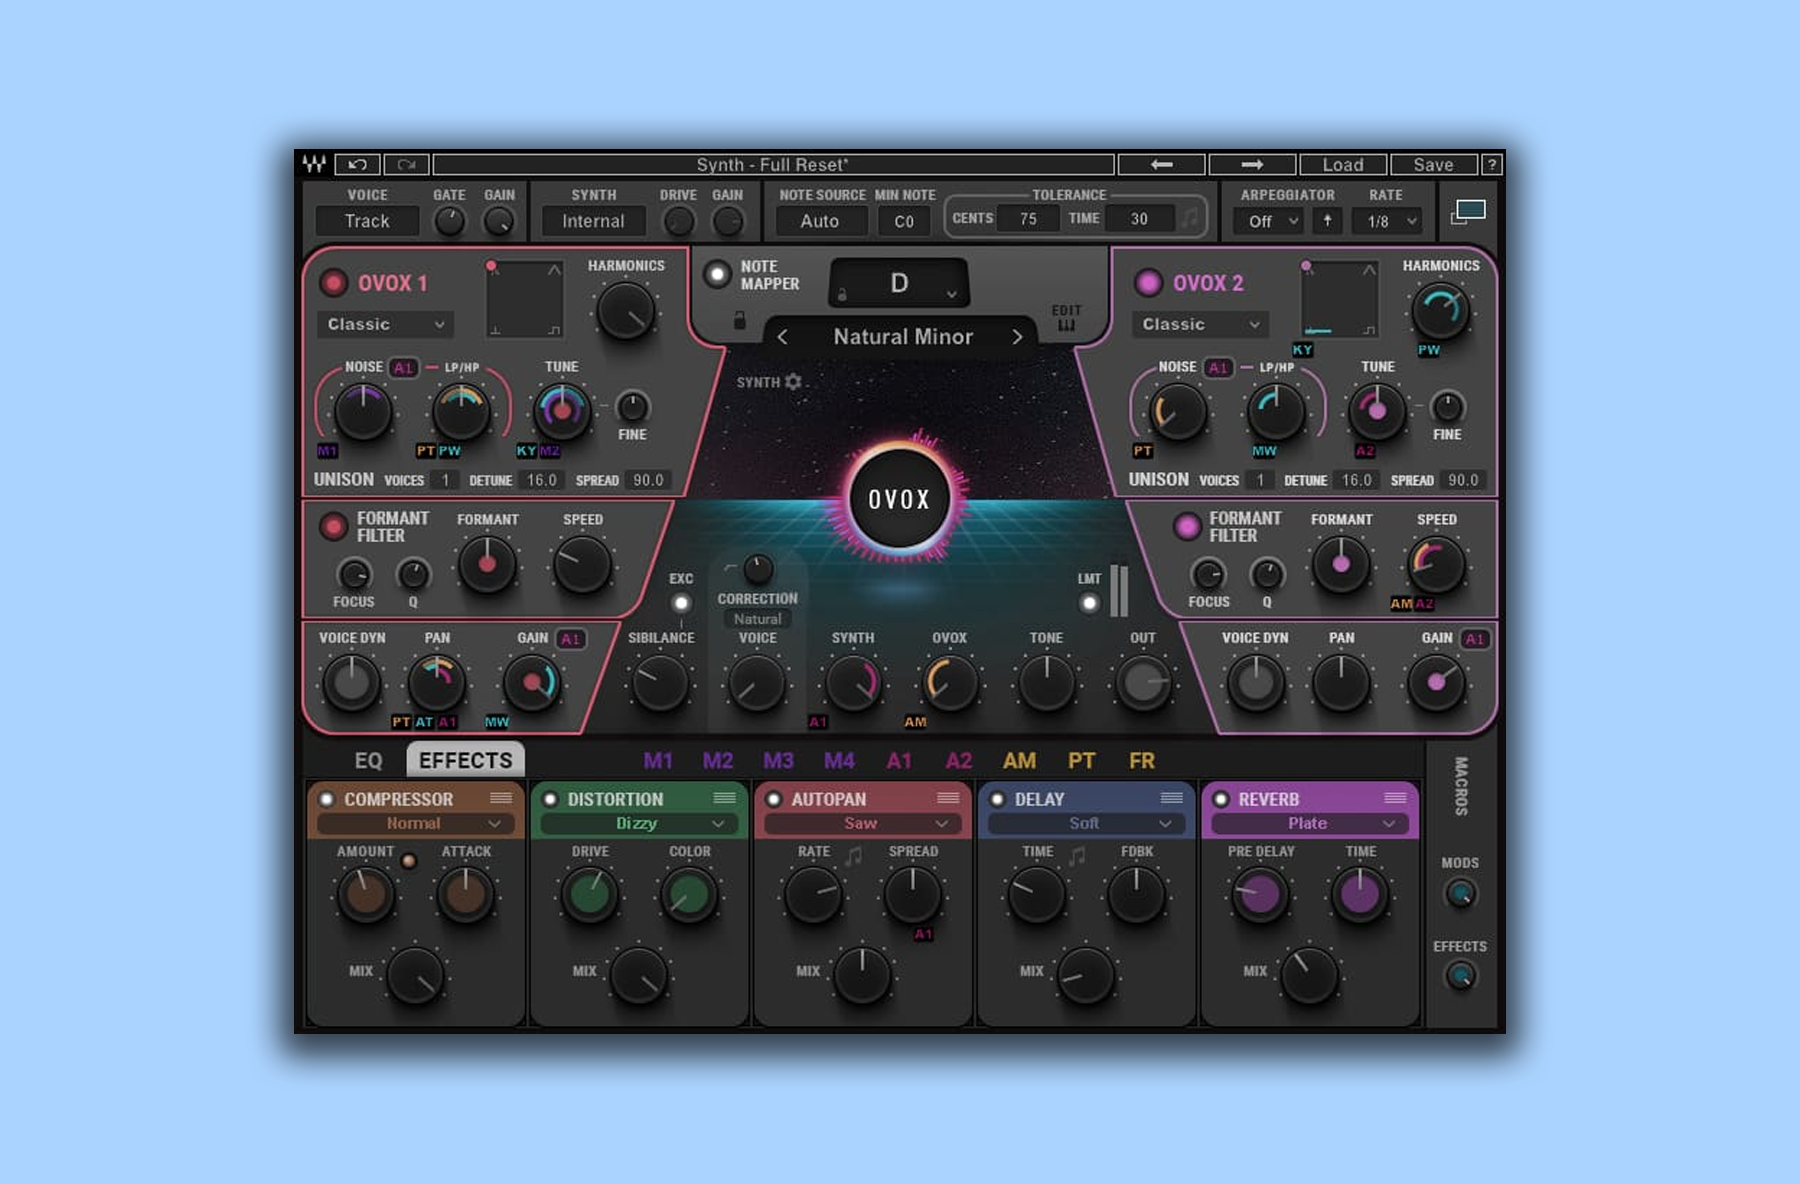Open the root note D dropdown

tap(899, 283)
